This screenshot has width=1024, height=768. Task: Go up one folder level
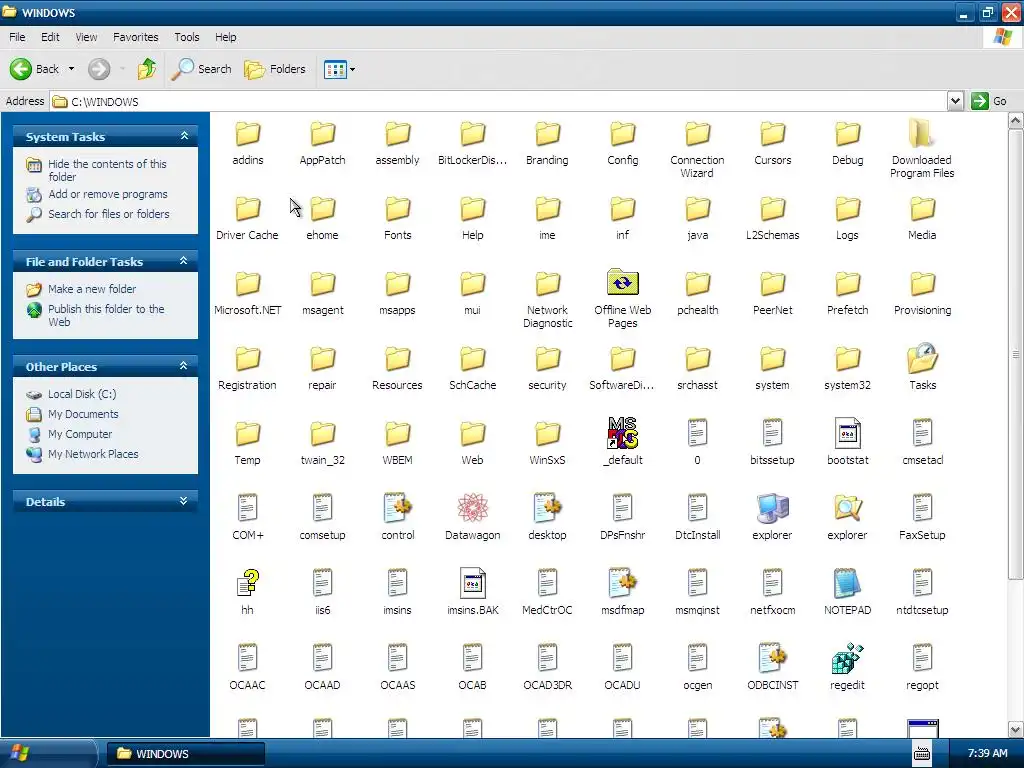point(147,69)
